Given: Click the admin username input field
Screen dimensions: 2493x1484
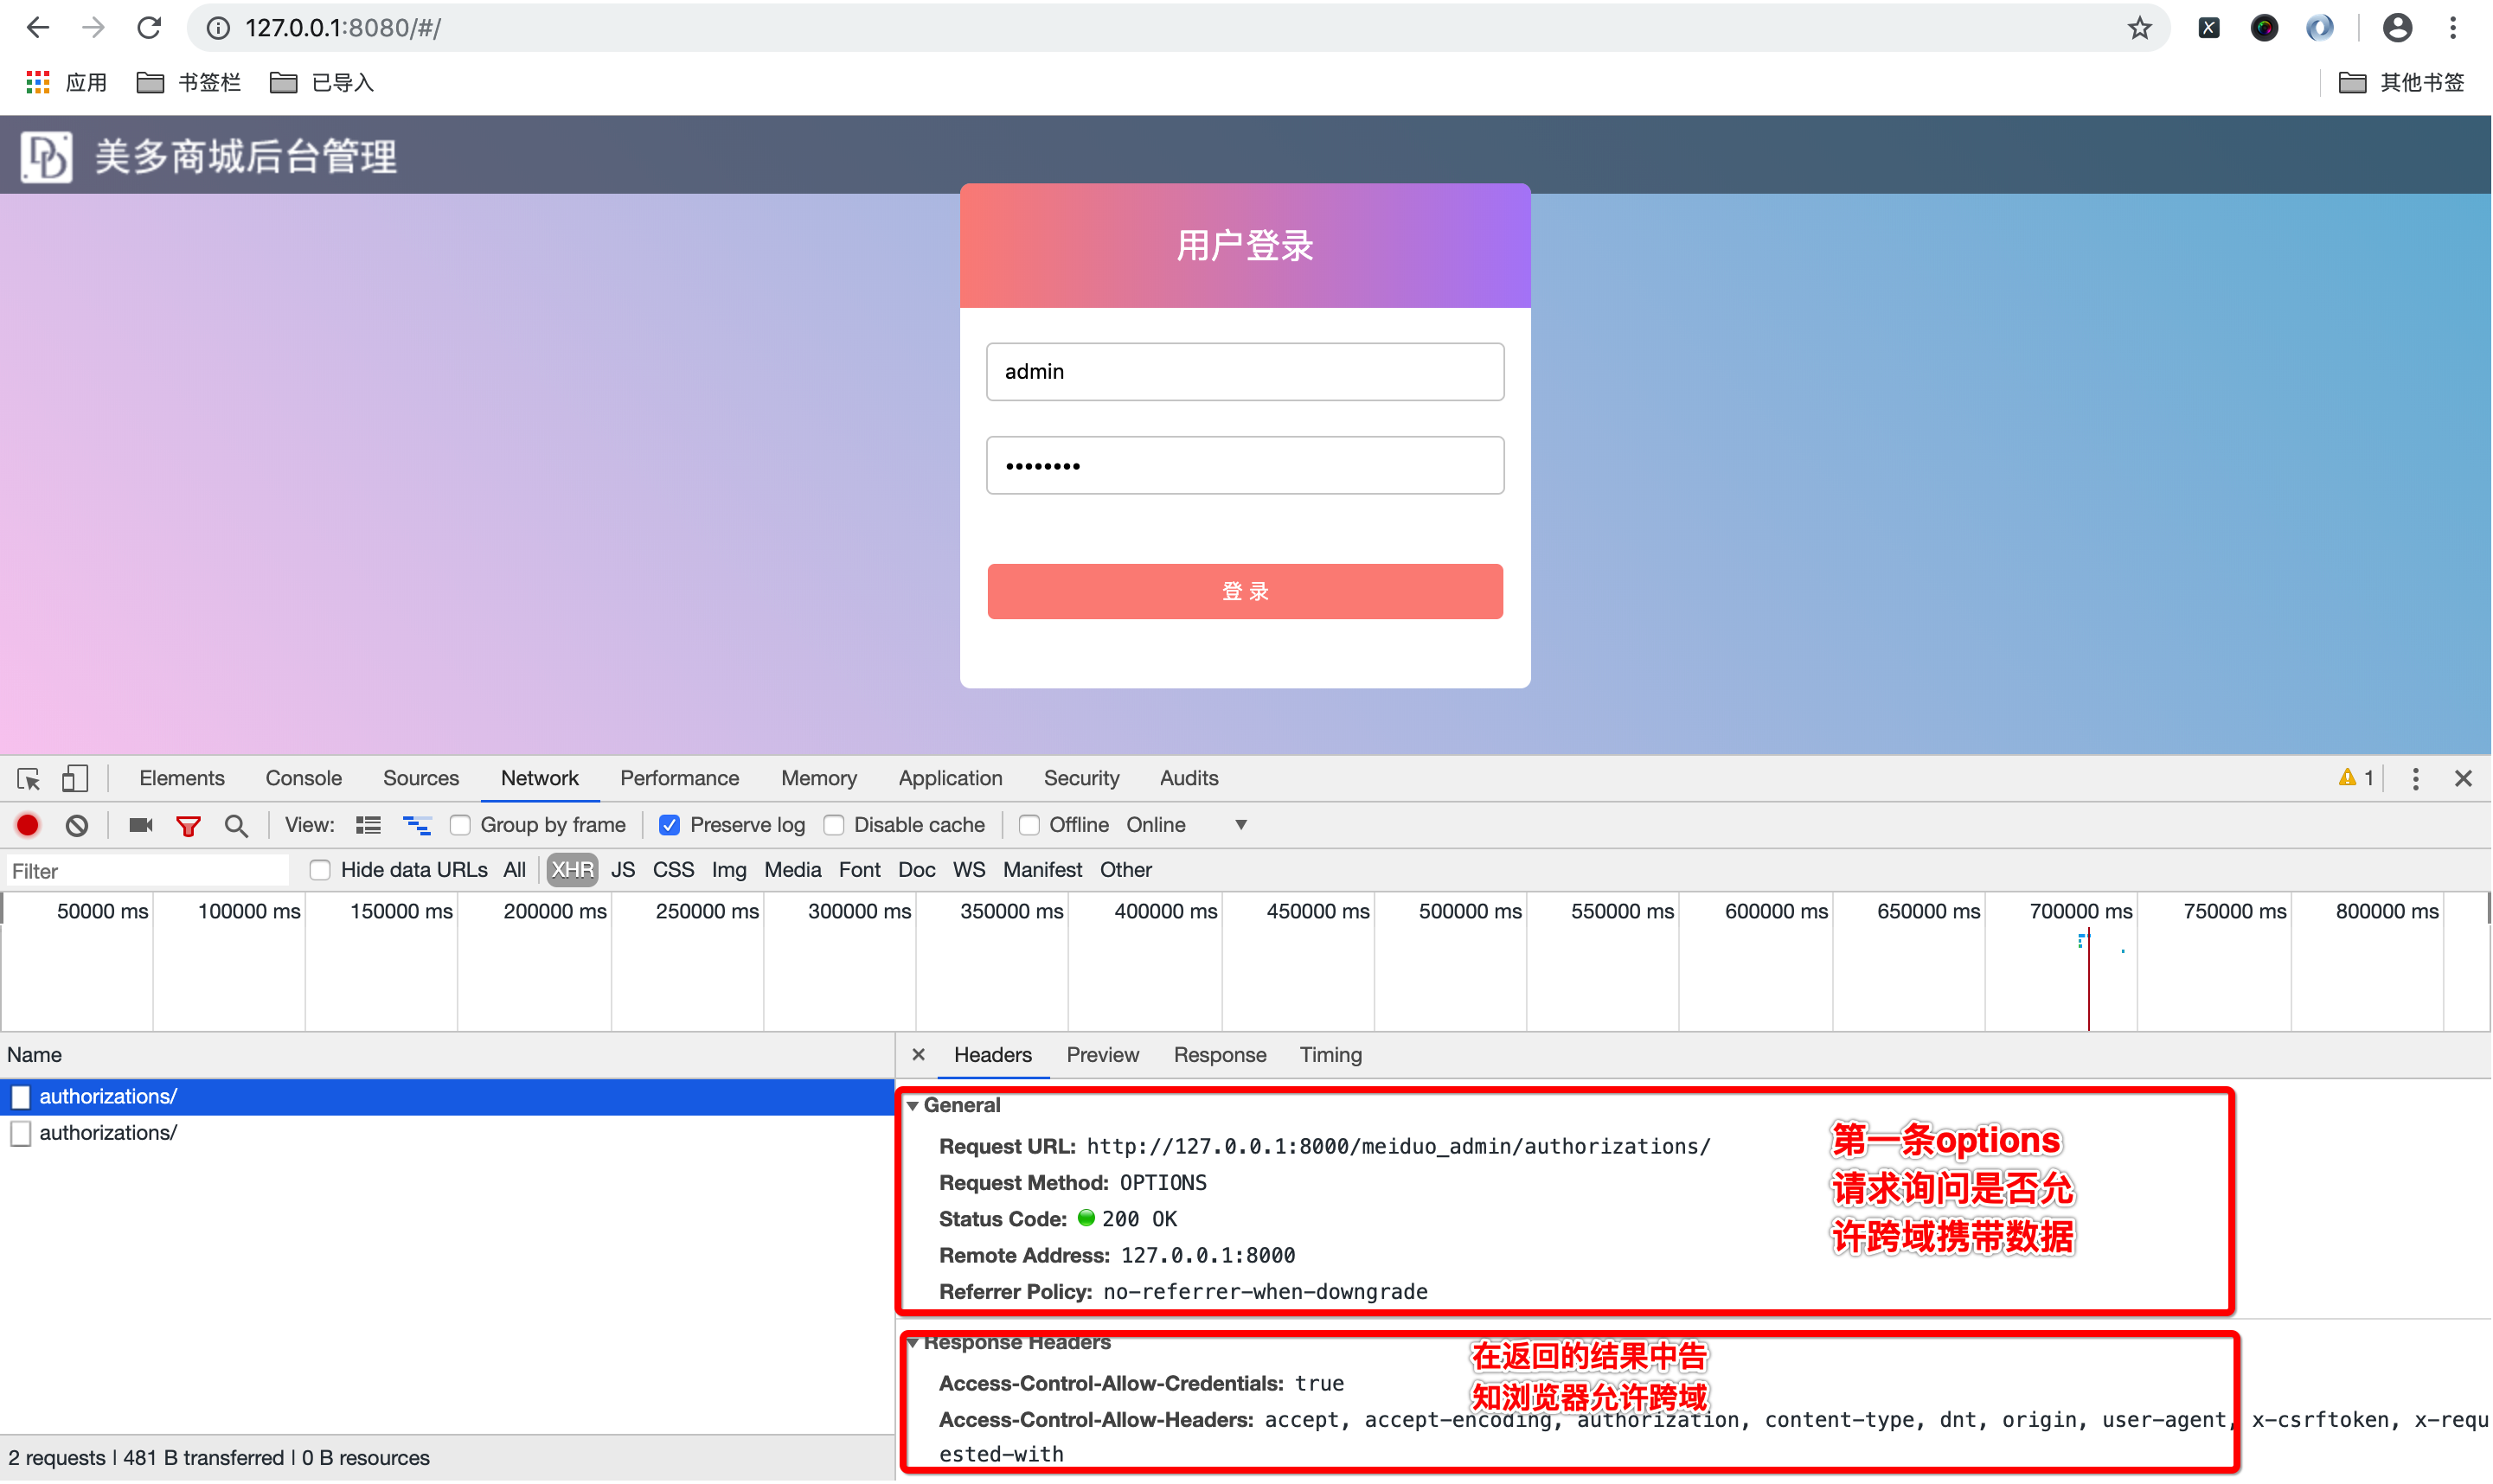Looking at the screenshot, I should coord(1245,372).
